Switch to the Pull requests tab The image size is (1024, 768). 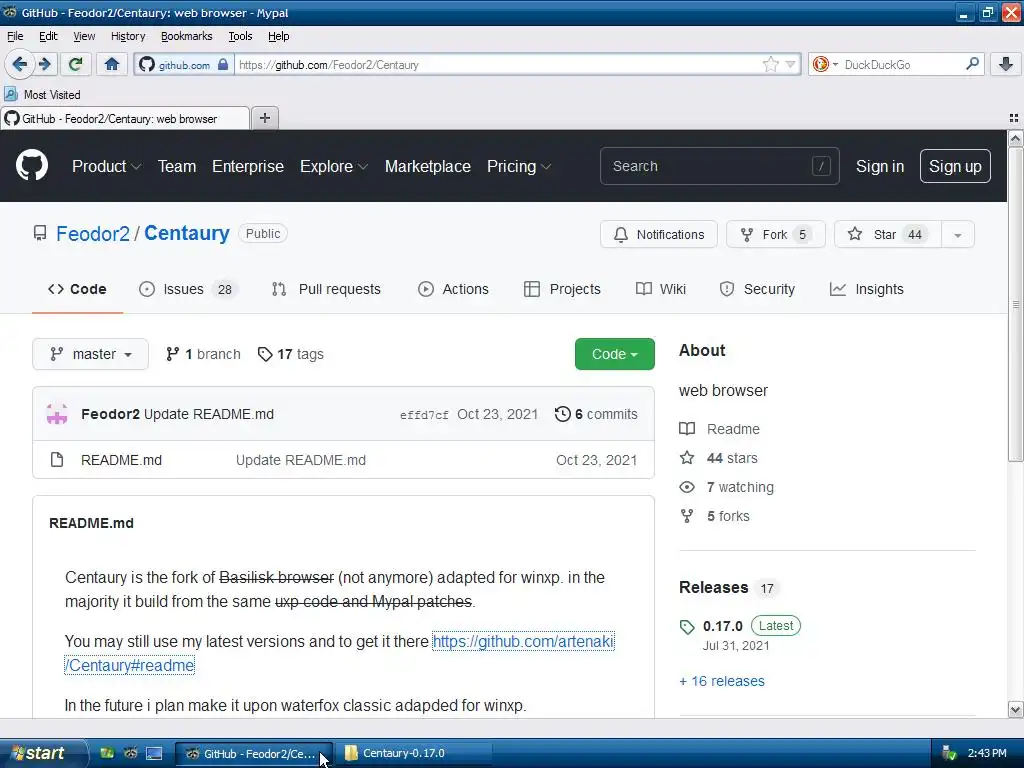(326, 289)
